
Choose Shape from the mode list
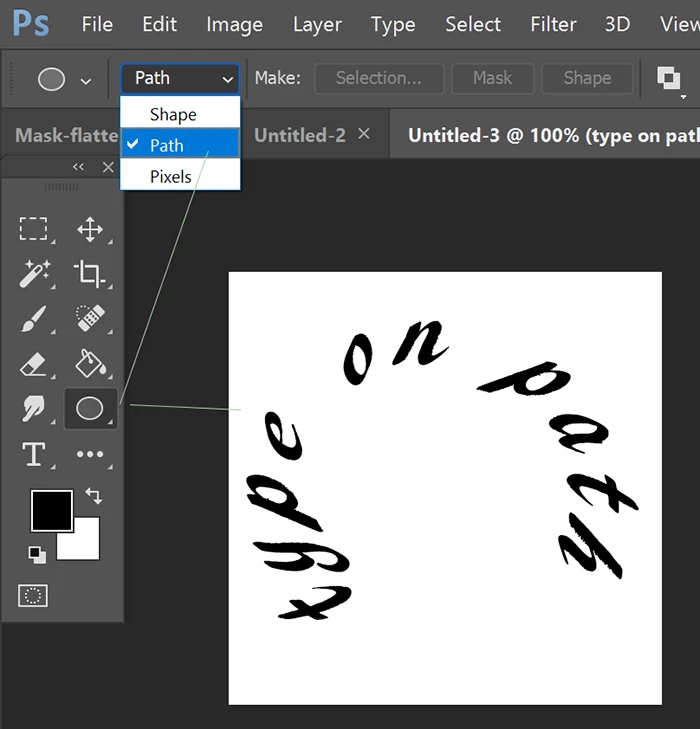(180, 114)
